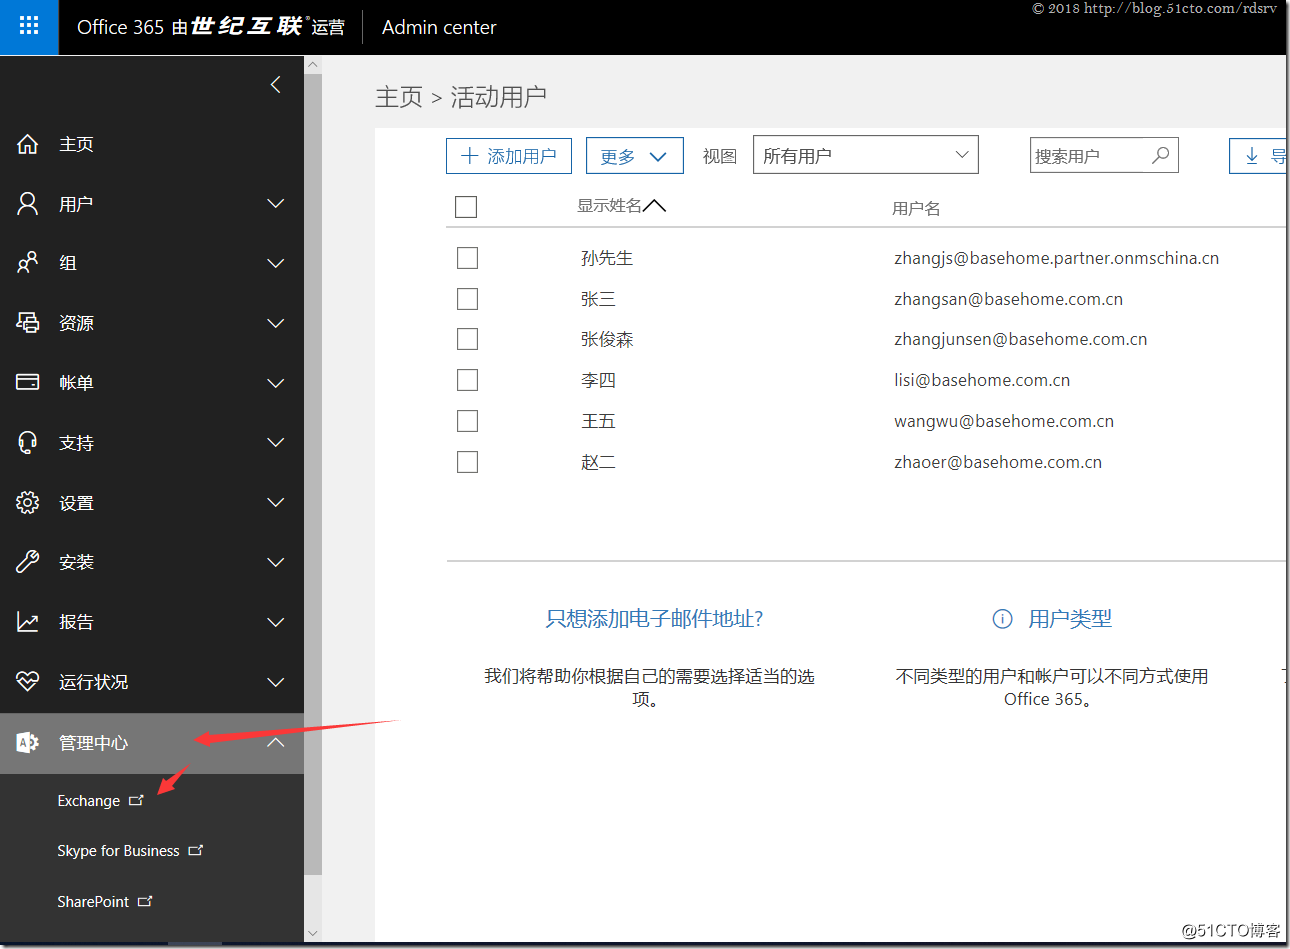Image resolution: width=1290 pixels, height=949 pixels.
Task: Click the resources printer icon in sidebar
Action: [28, 323]
